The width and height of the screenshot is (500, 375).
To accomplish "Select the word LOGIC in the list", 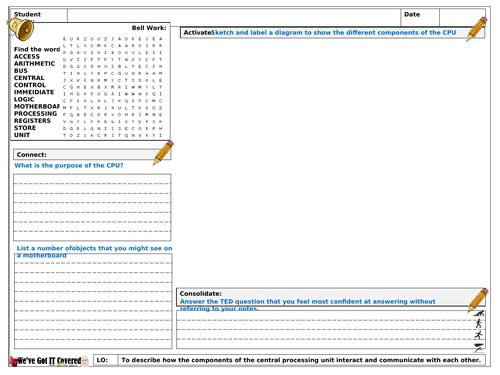I will [x=24, y=99].
